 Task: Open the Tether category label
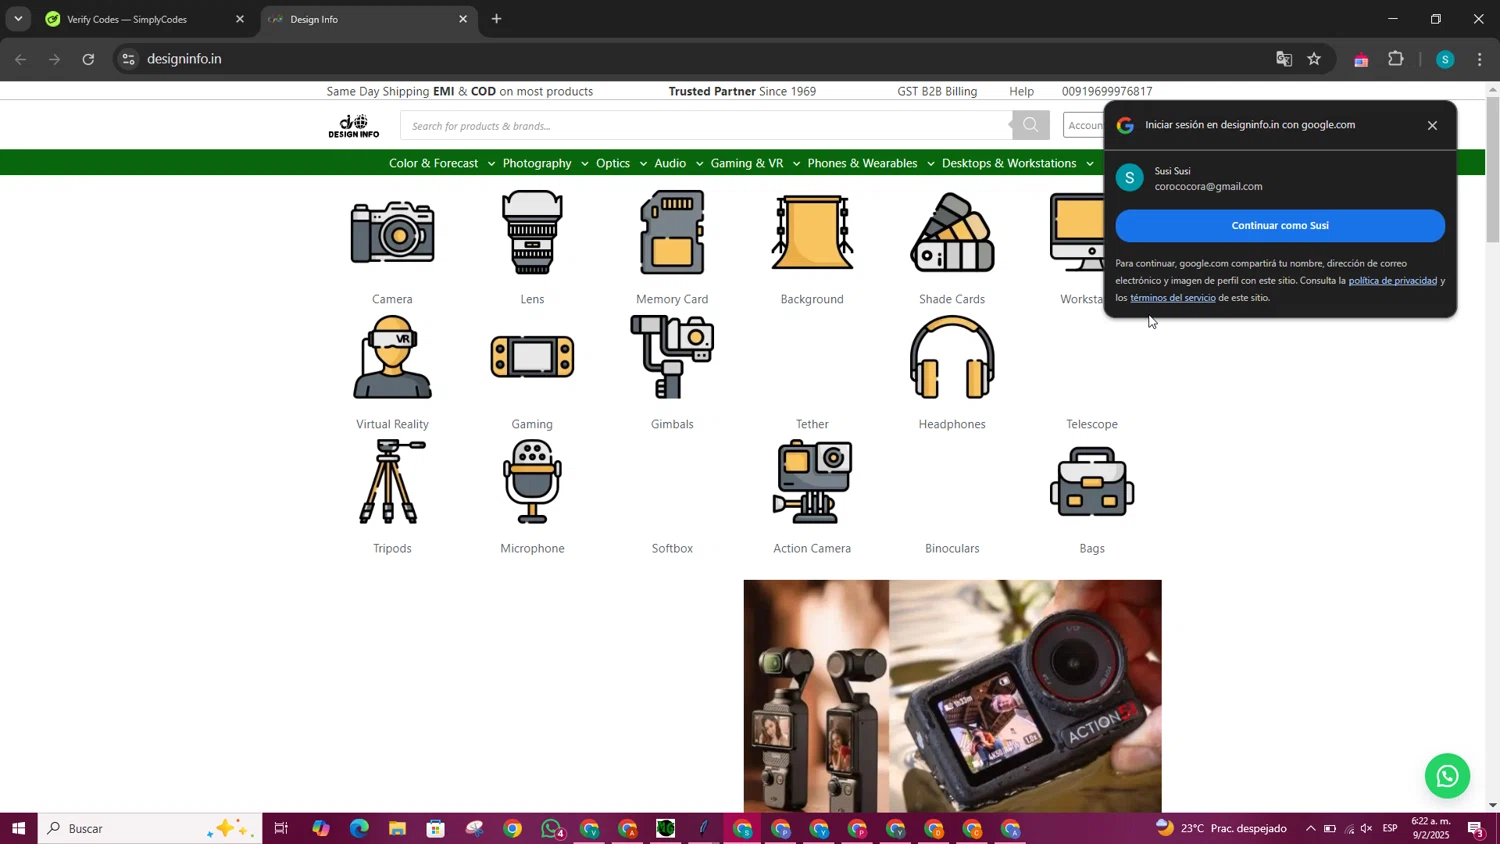(812, 424)
